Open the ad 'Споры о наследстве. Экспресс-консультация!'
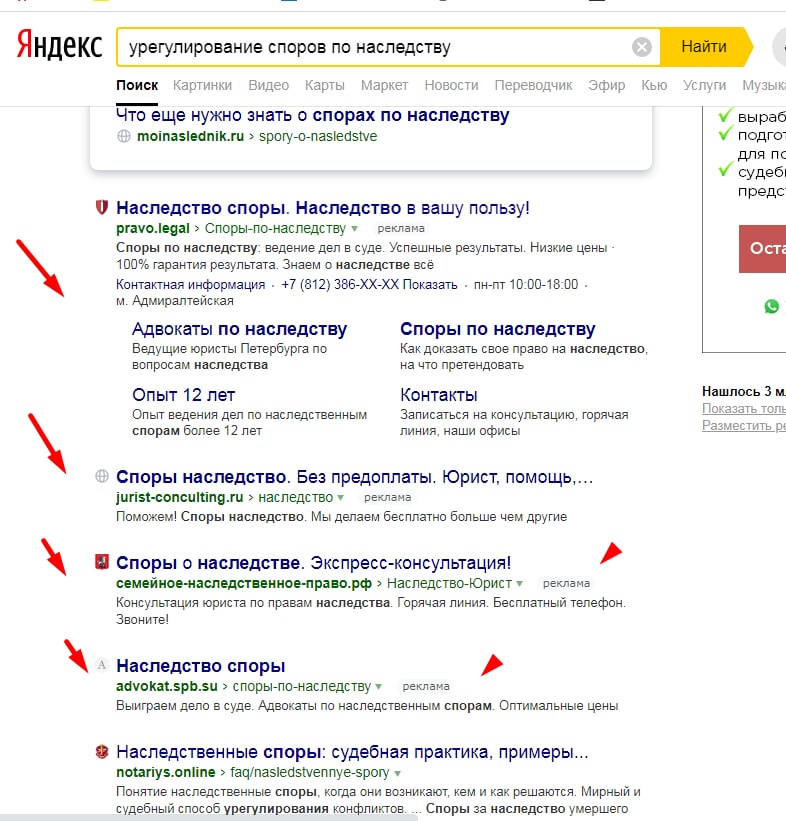 313,563
